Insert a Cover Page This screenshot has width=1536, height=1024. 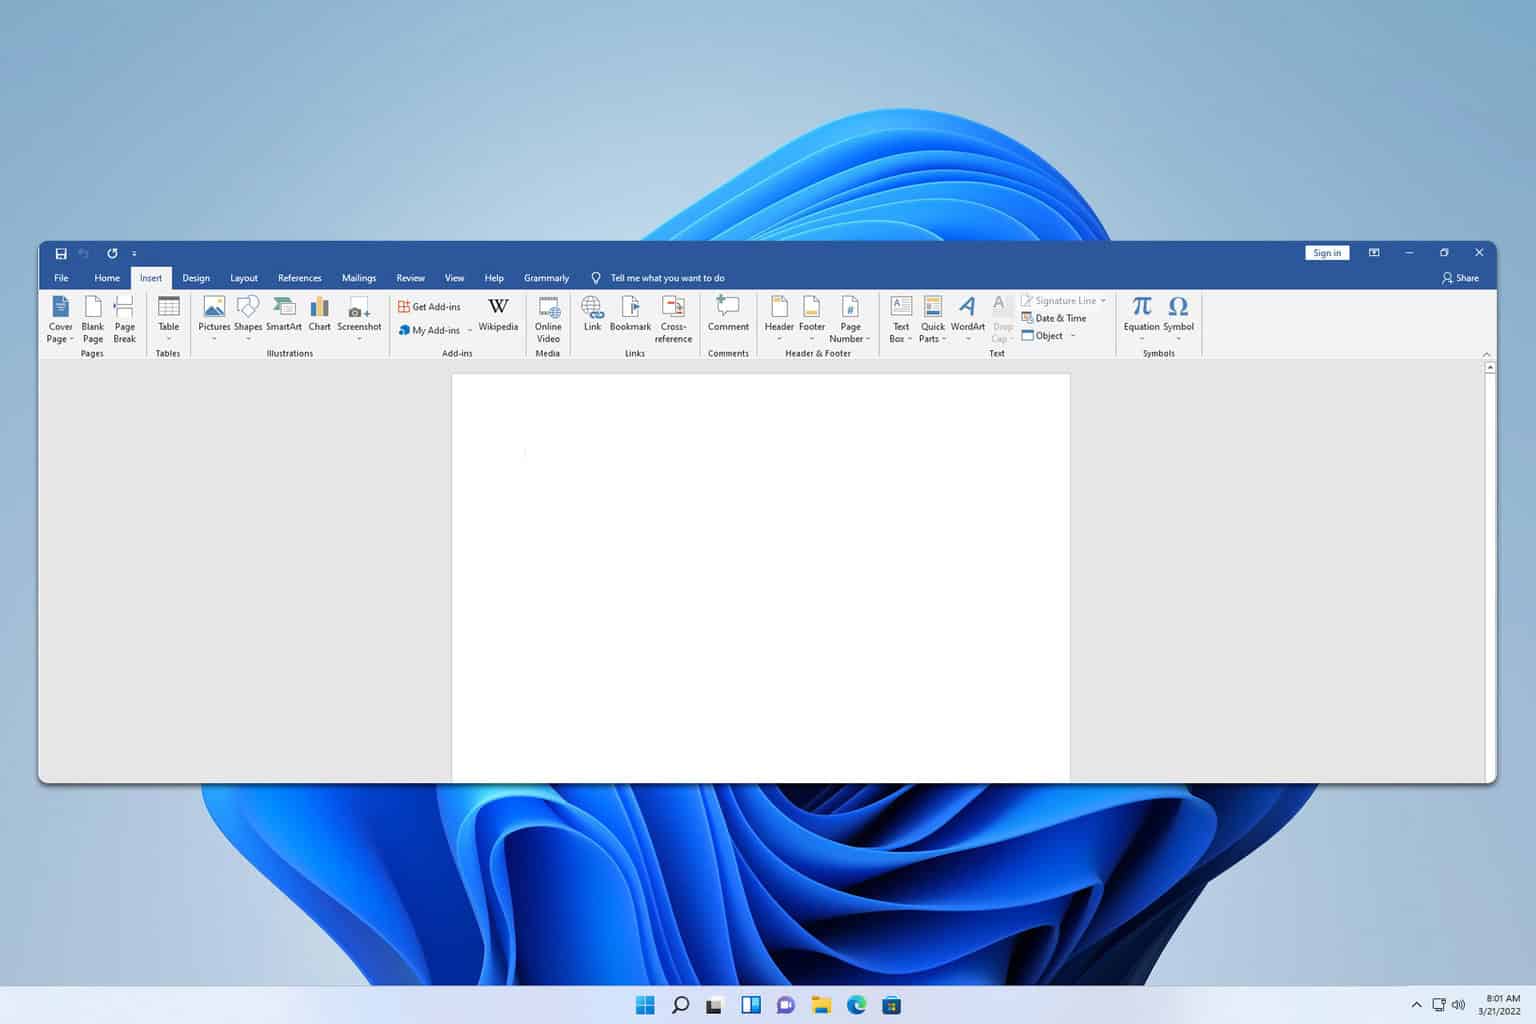coord(60,319)
